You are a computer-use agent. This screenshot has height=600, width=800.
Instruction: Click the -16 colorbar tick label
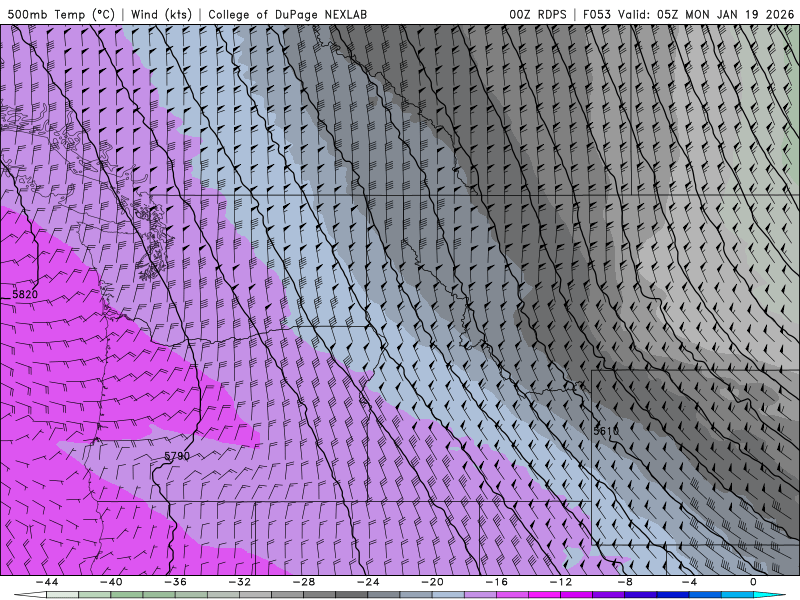(x=496, y=582)
